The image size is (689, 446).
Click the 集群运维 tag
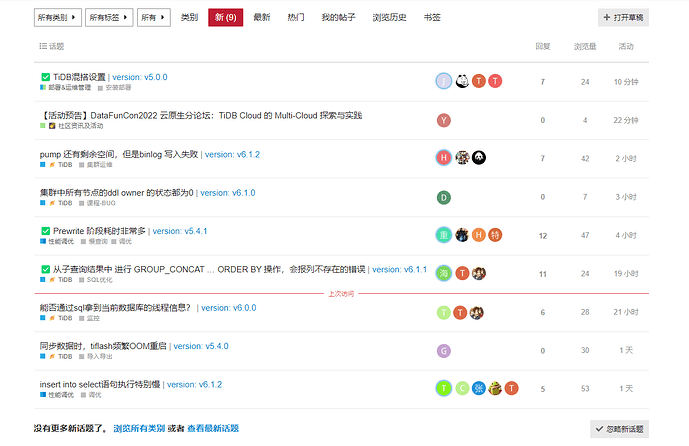click(x=96, y=165)
